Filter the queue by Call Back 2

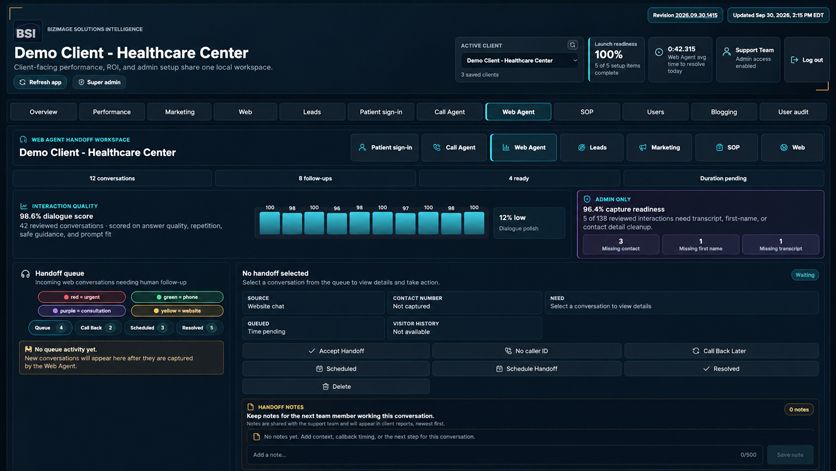[97, 328]
